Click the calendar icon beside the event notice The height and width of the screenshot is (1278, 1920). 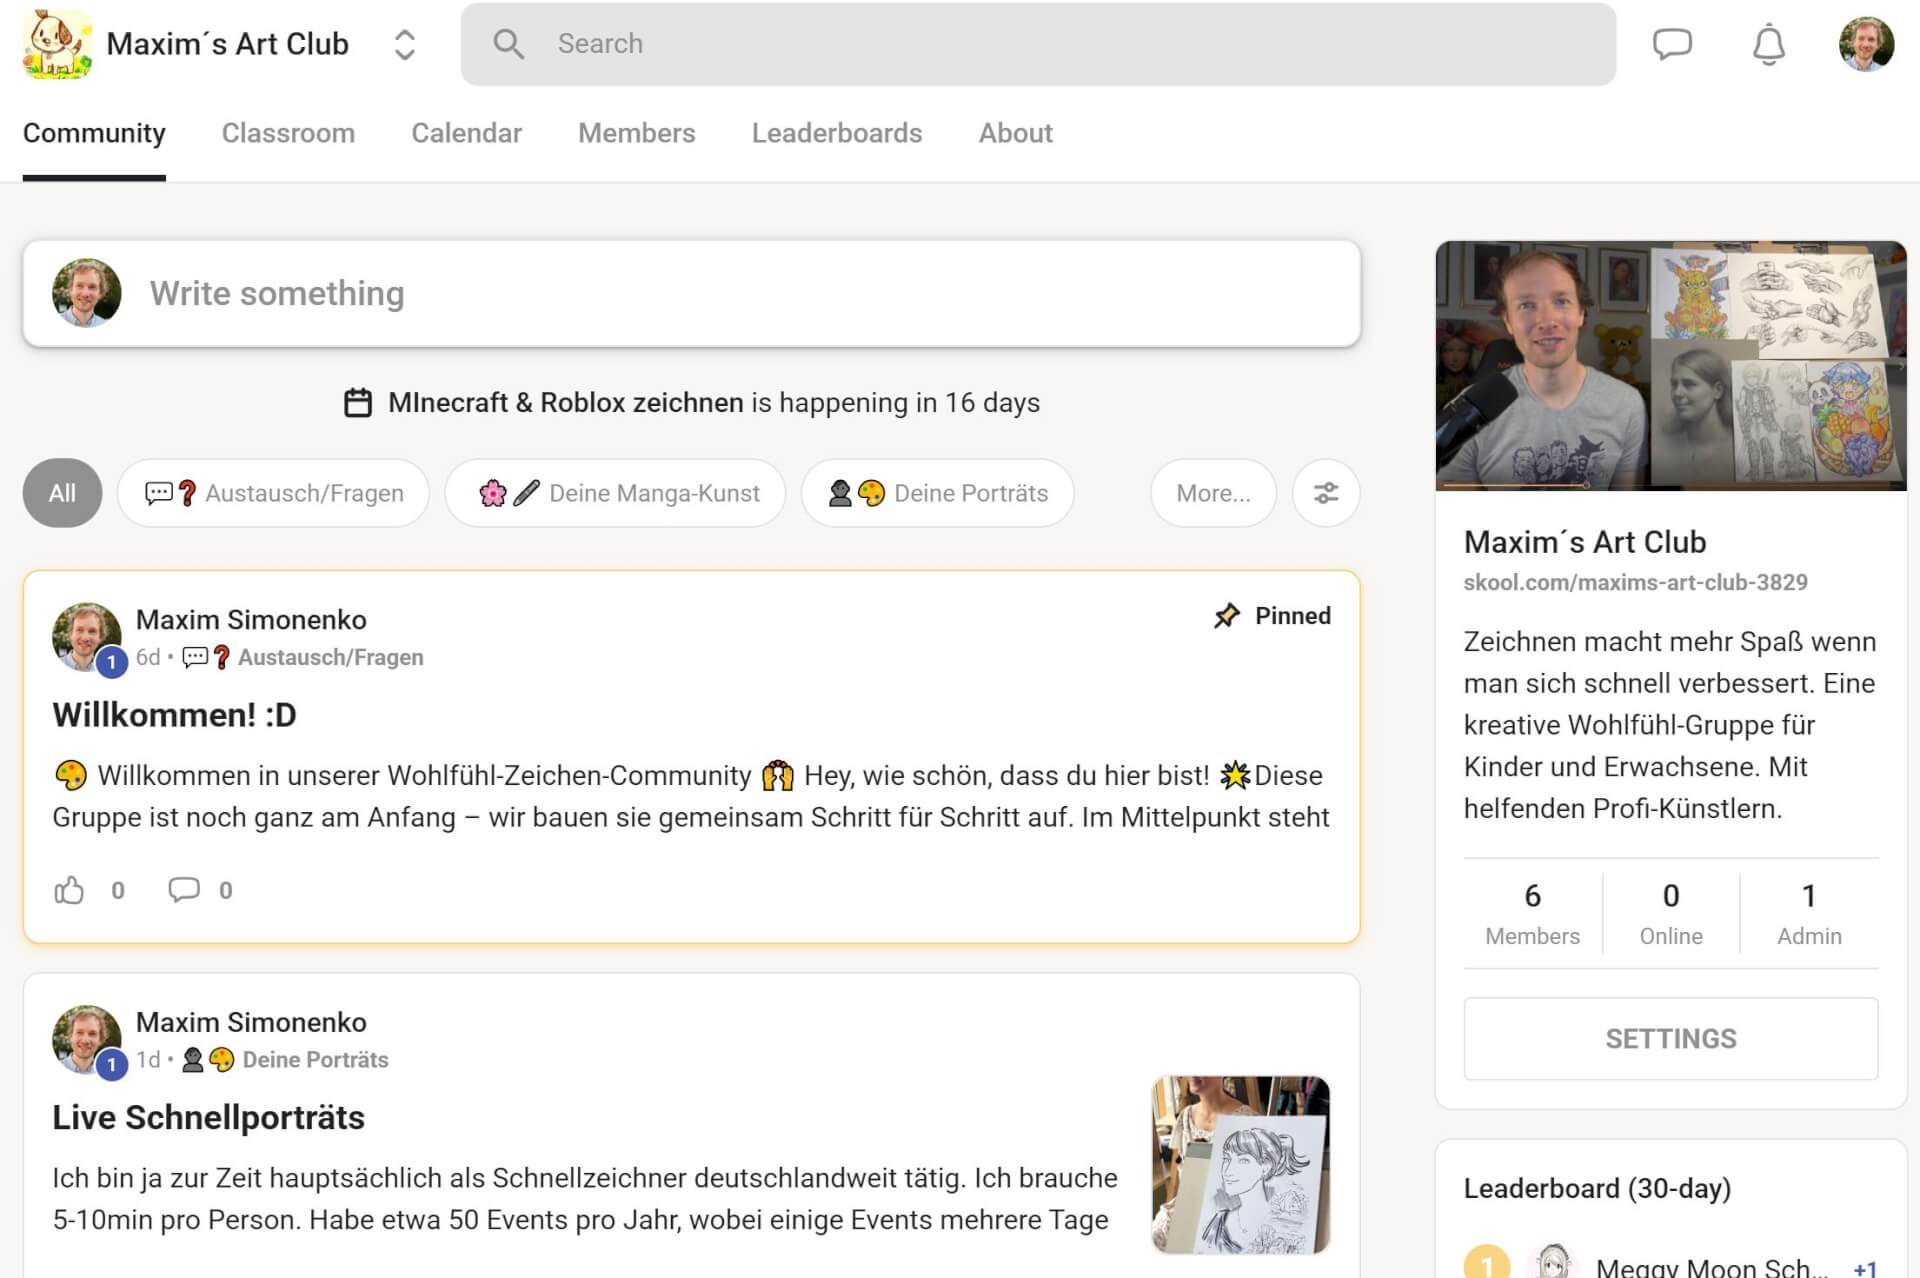tap(358, 402)
